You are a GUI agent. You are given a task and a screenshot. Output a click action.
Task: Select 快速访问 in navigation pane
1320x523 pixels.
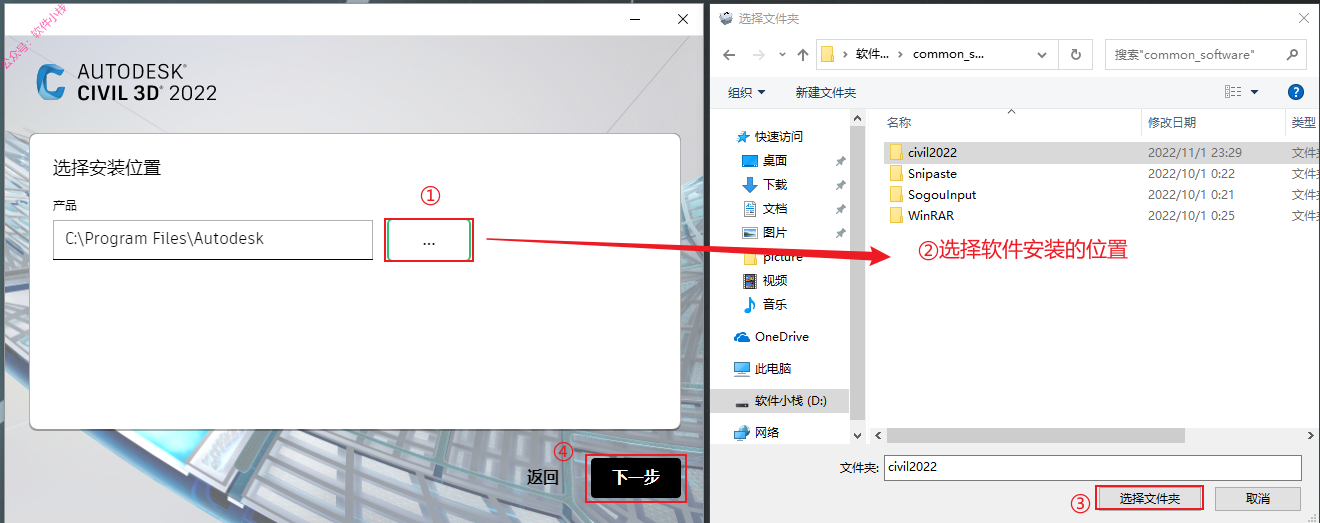click(x=779, y=136)
